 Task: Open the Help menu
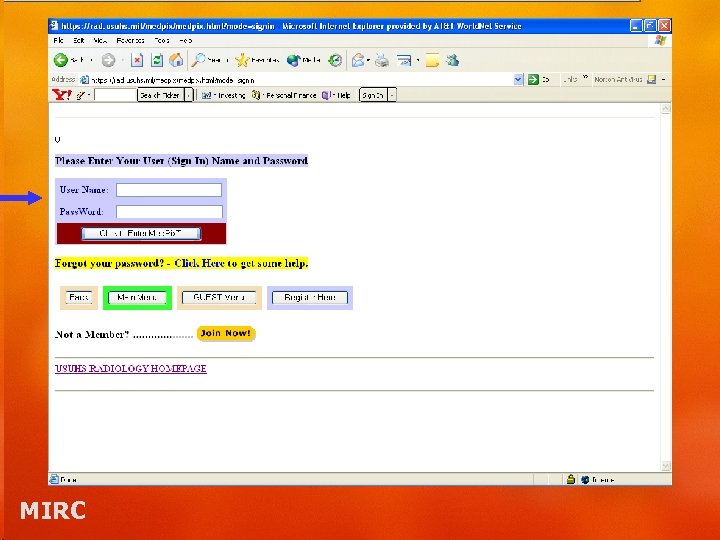coord(186,40)
